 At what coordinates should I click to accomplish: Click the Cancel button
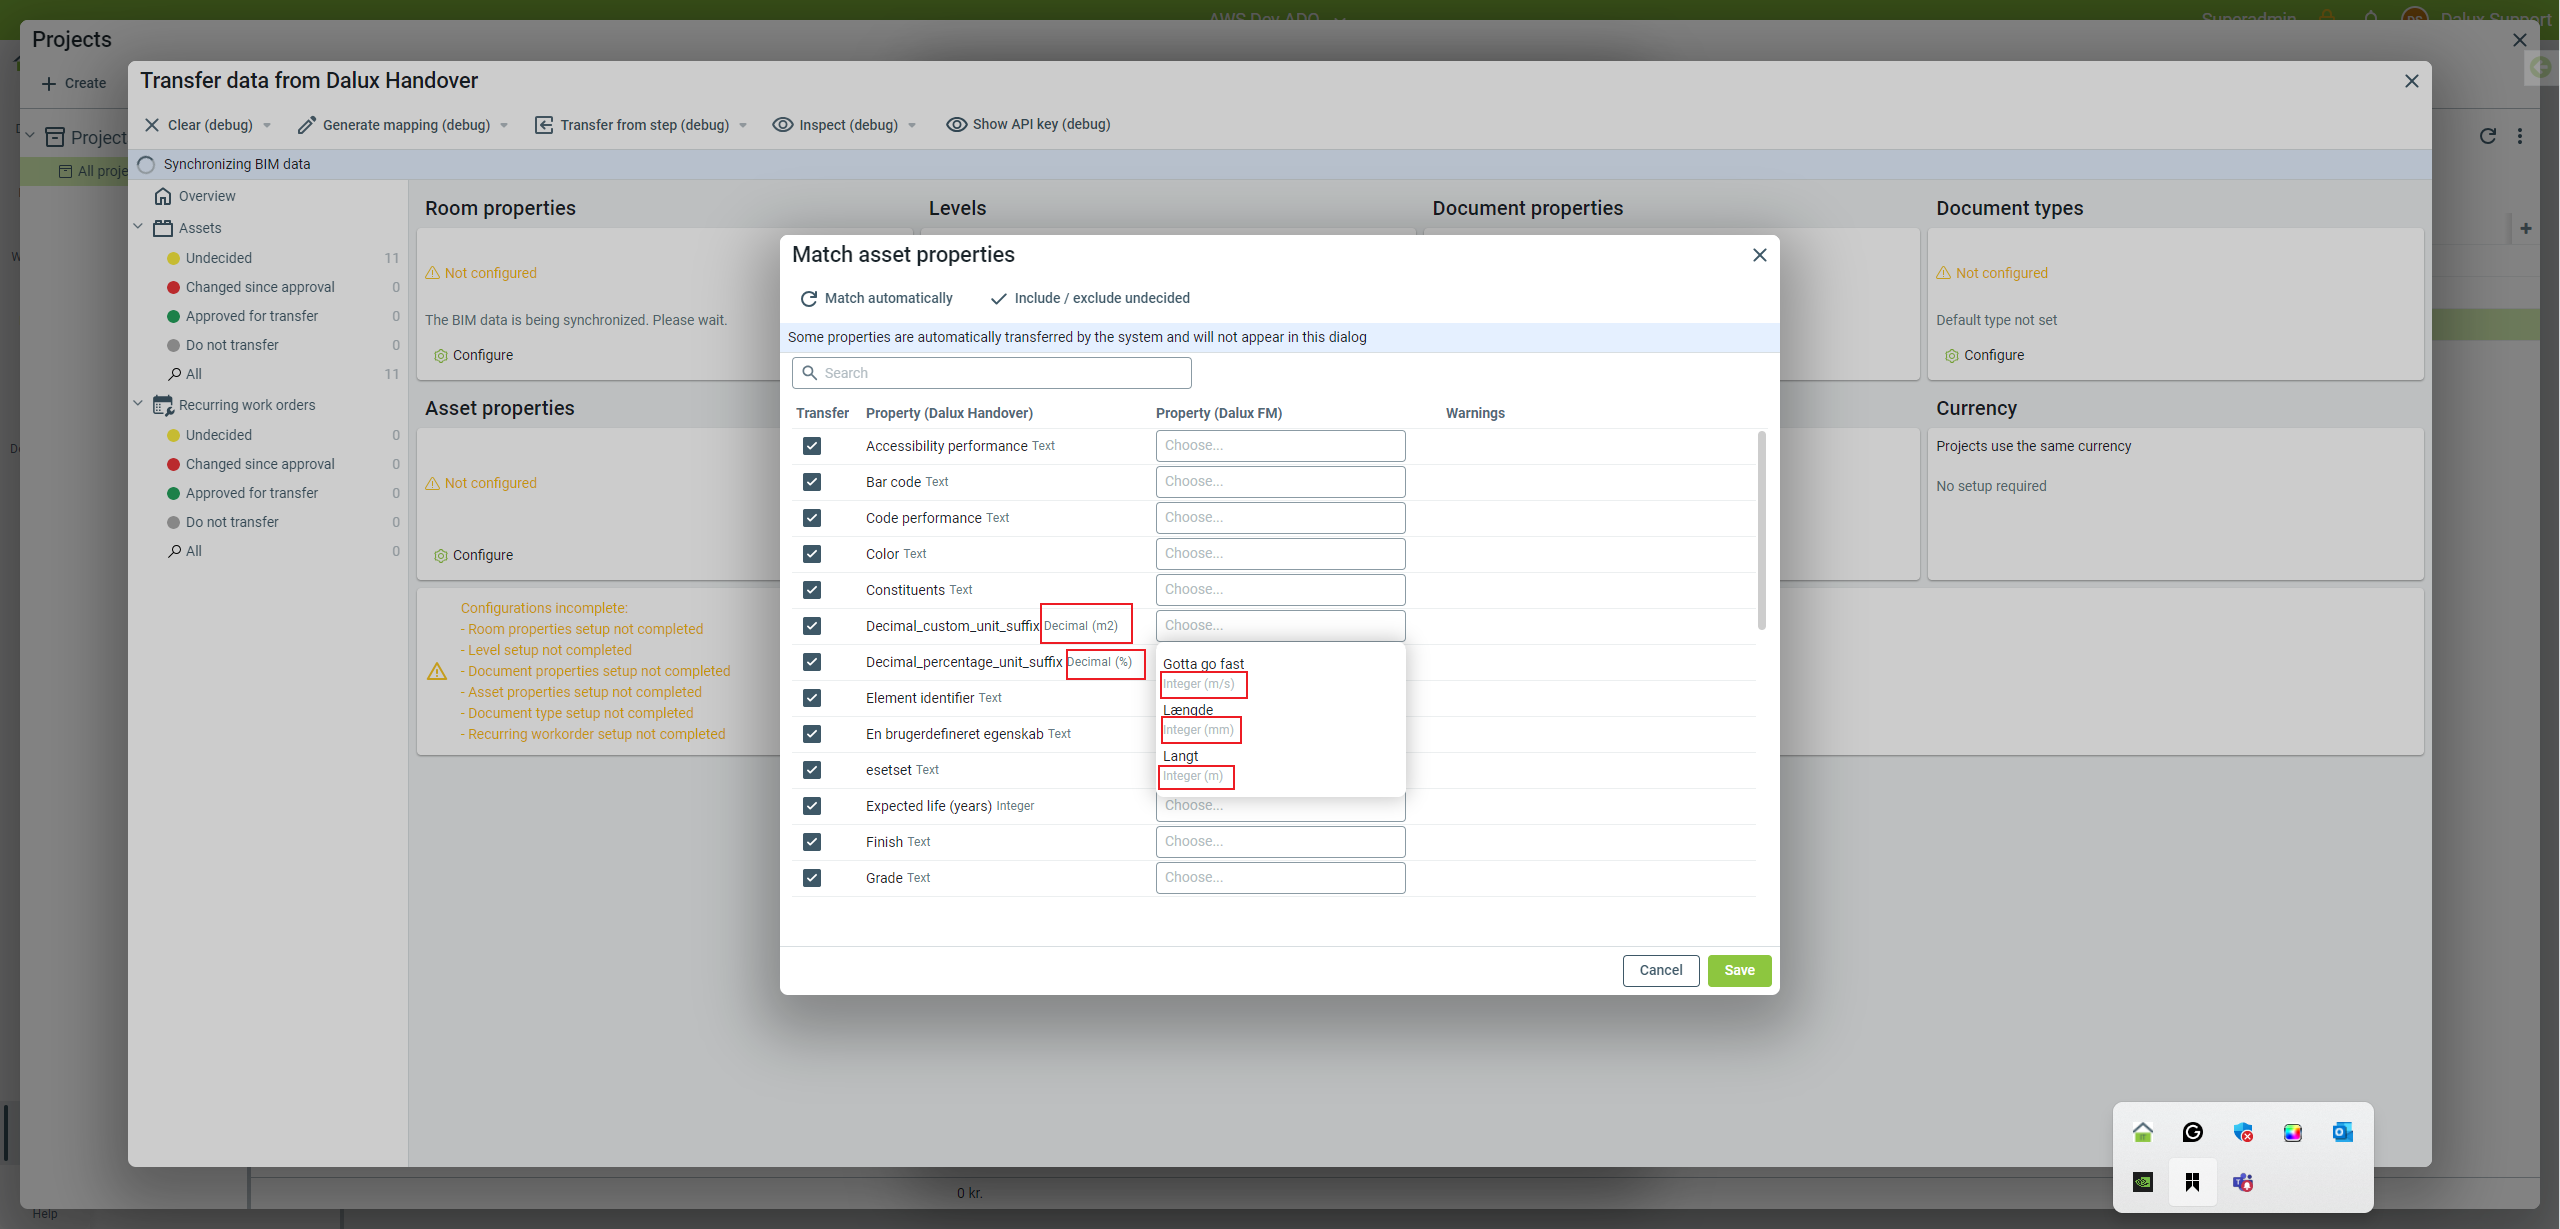click(1660, 971)
